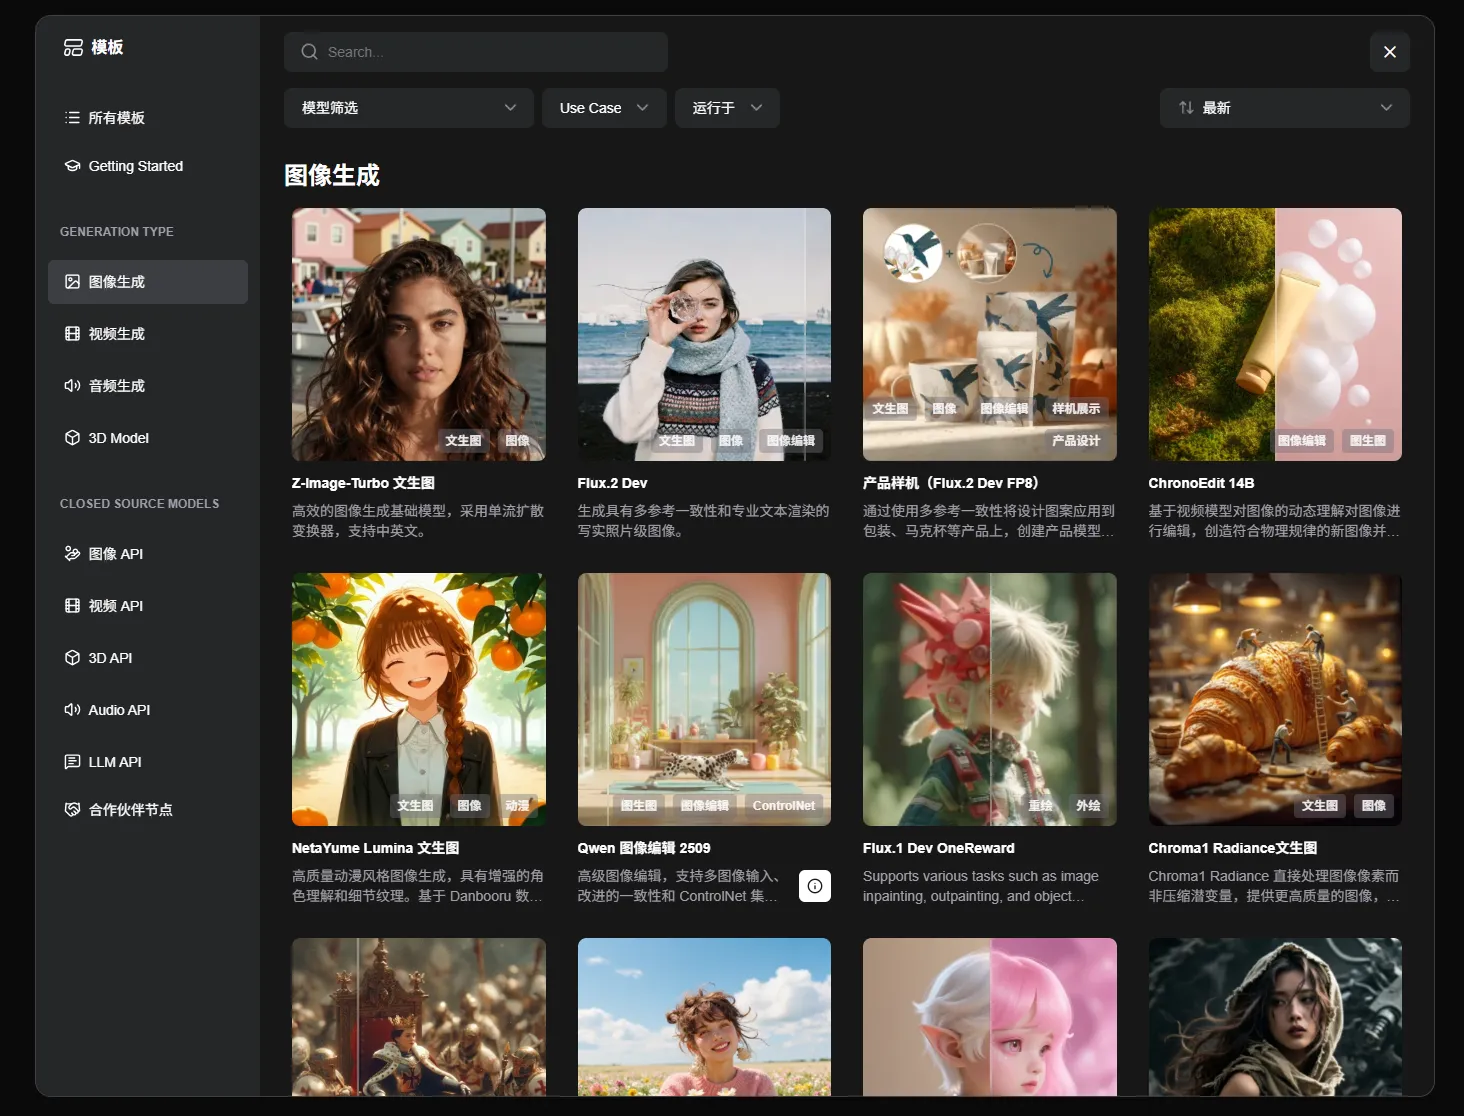The height and width of the screenshot is (1116, 1464).
Task: Open 合作伙伴节点 section
Action: (148, 810)
